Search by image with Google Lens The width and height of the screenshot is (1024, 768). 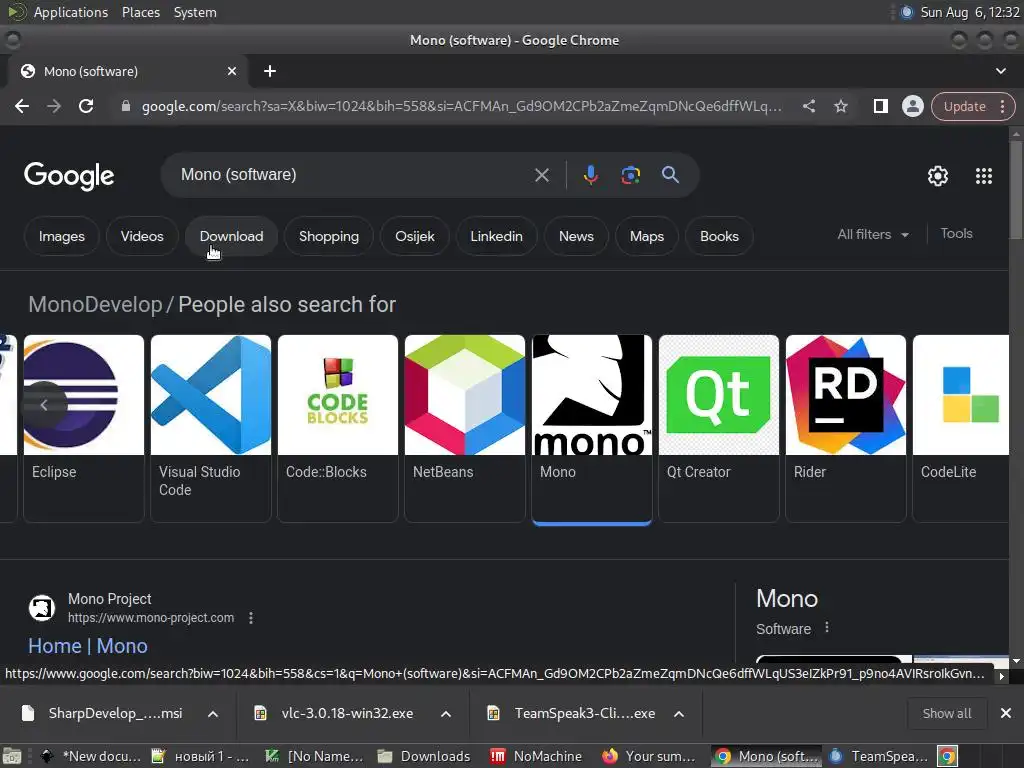(x=630, y=175)
